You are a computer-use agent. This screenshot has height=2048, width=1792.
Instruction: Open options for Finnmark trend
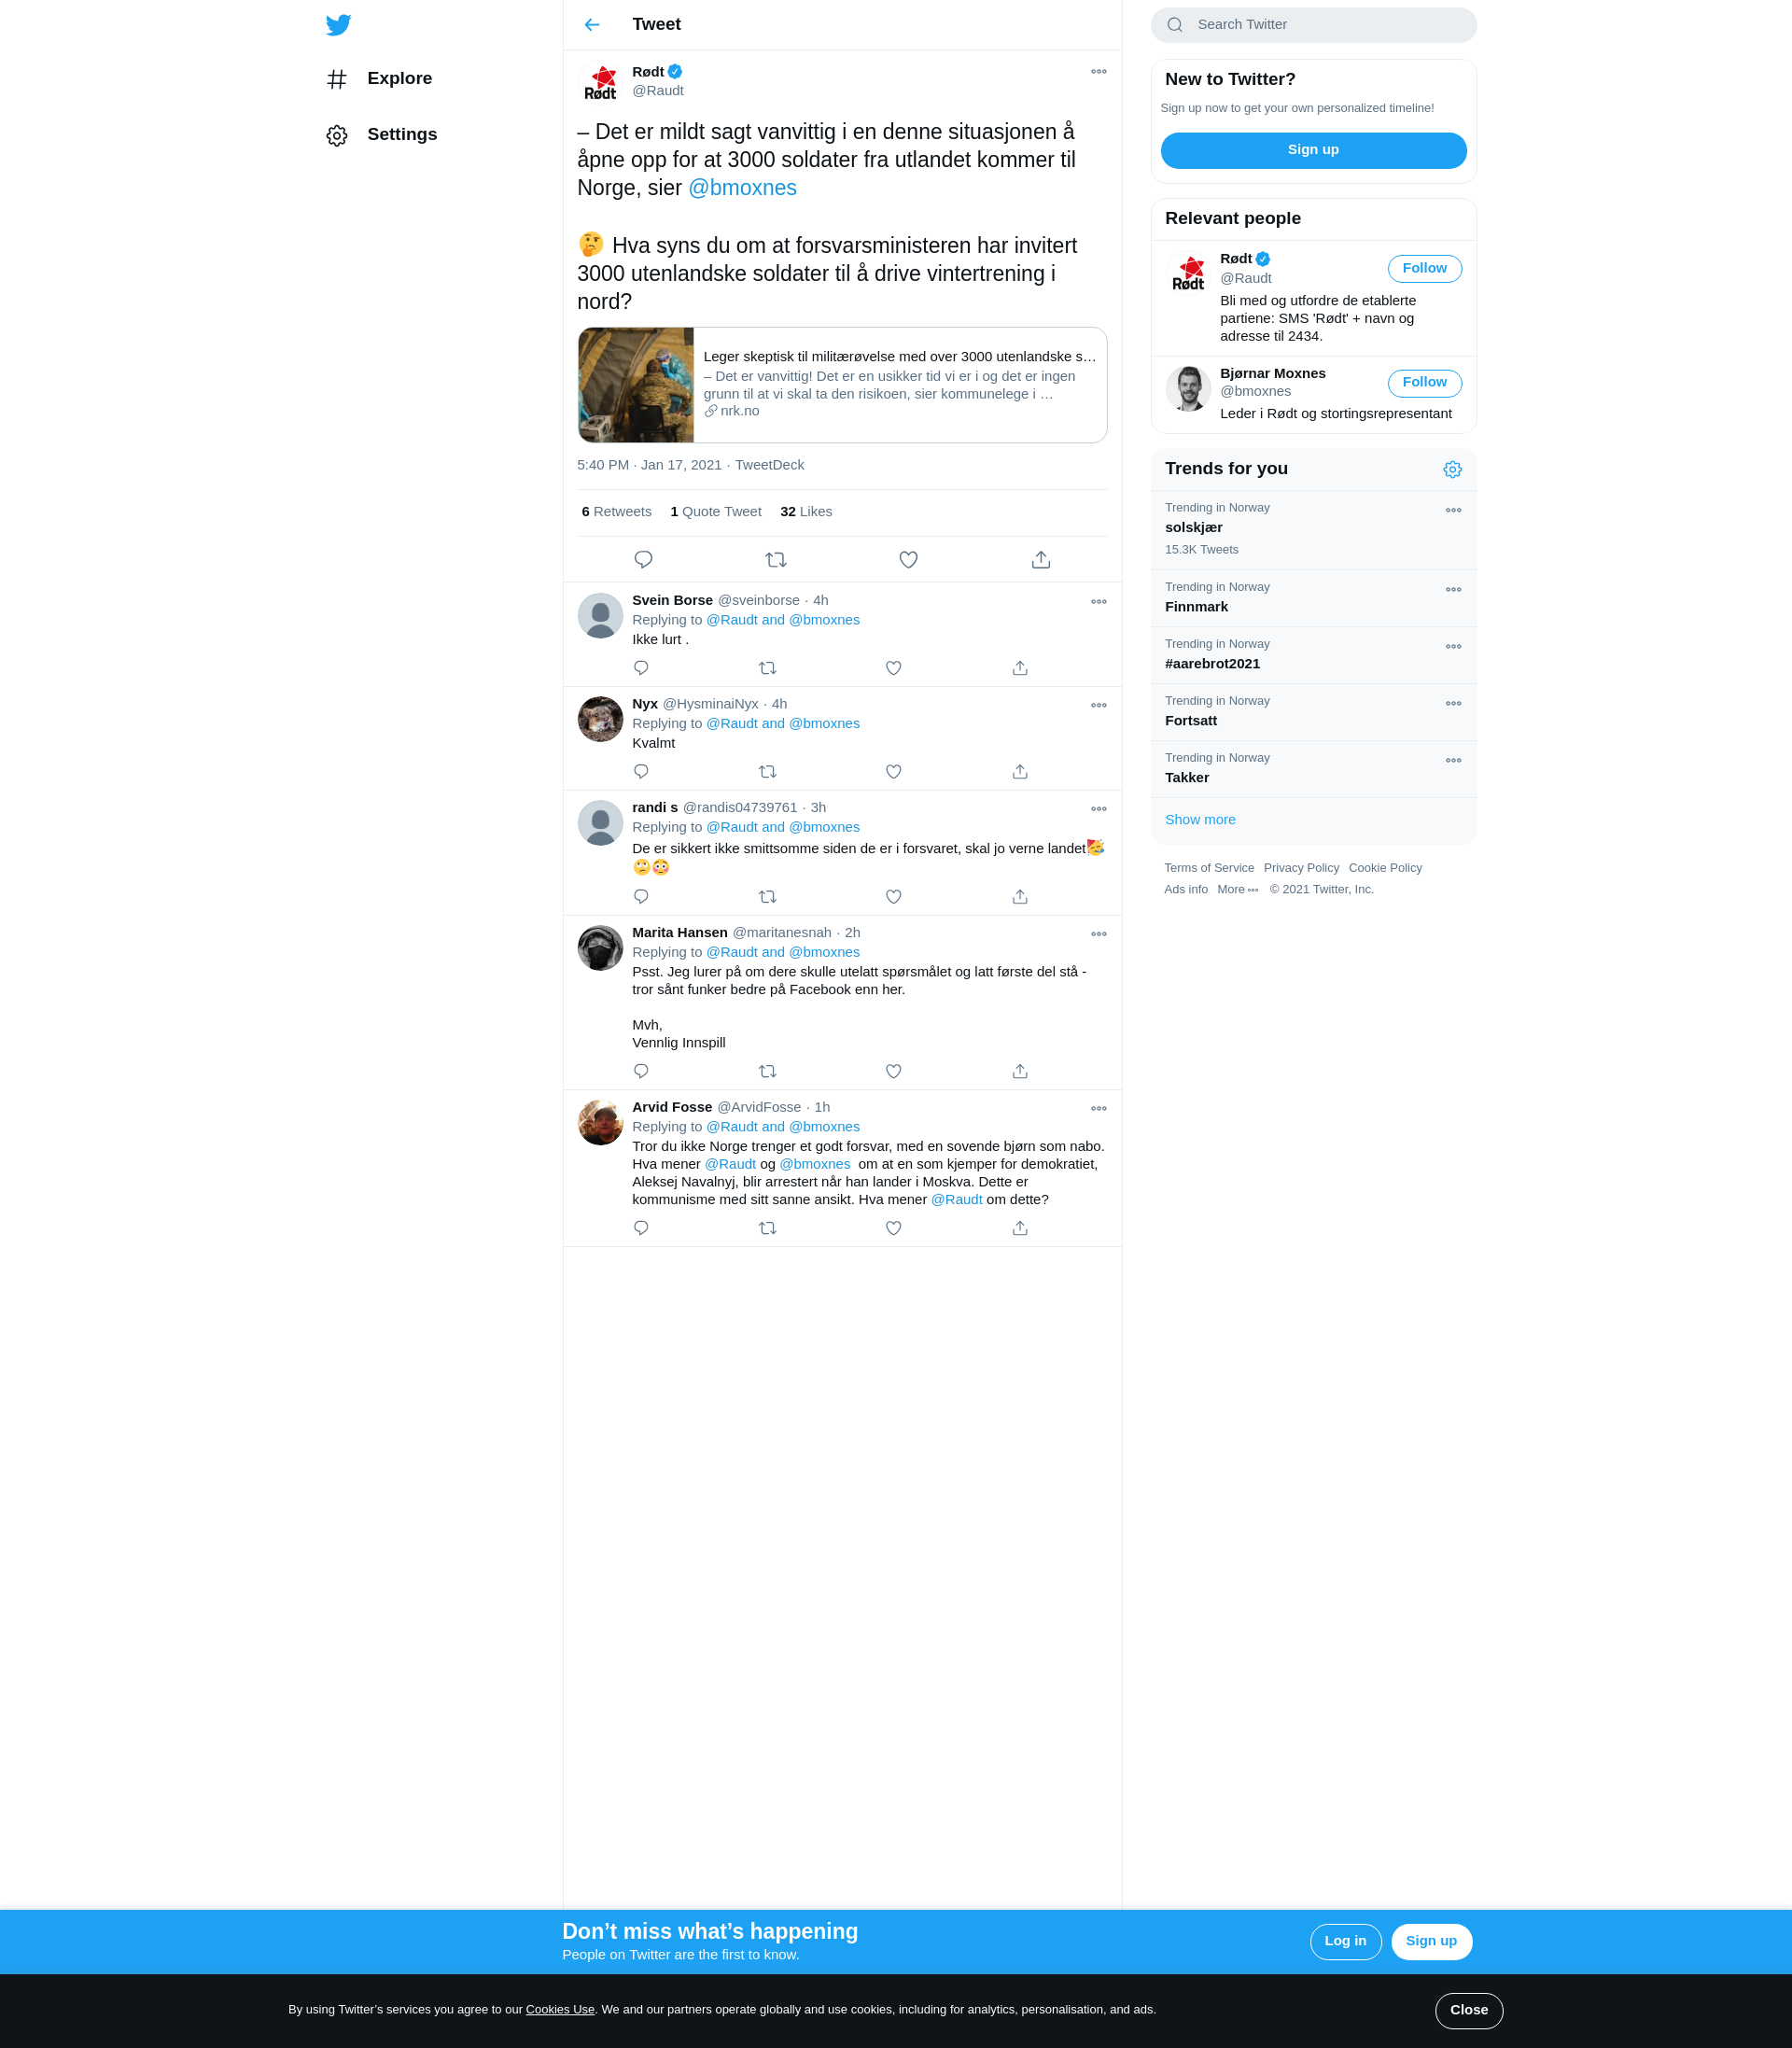[1453, 590]
